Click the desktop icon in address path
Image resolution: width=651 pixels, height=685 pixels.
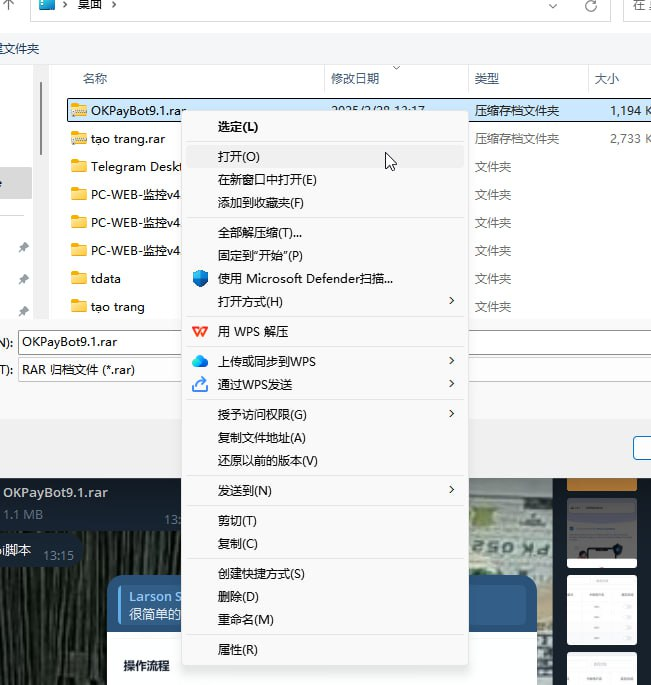pos(47,5)
